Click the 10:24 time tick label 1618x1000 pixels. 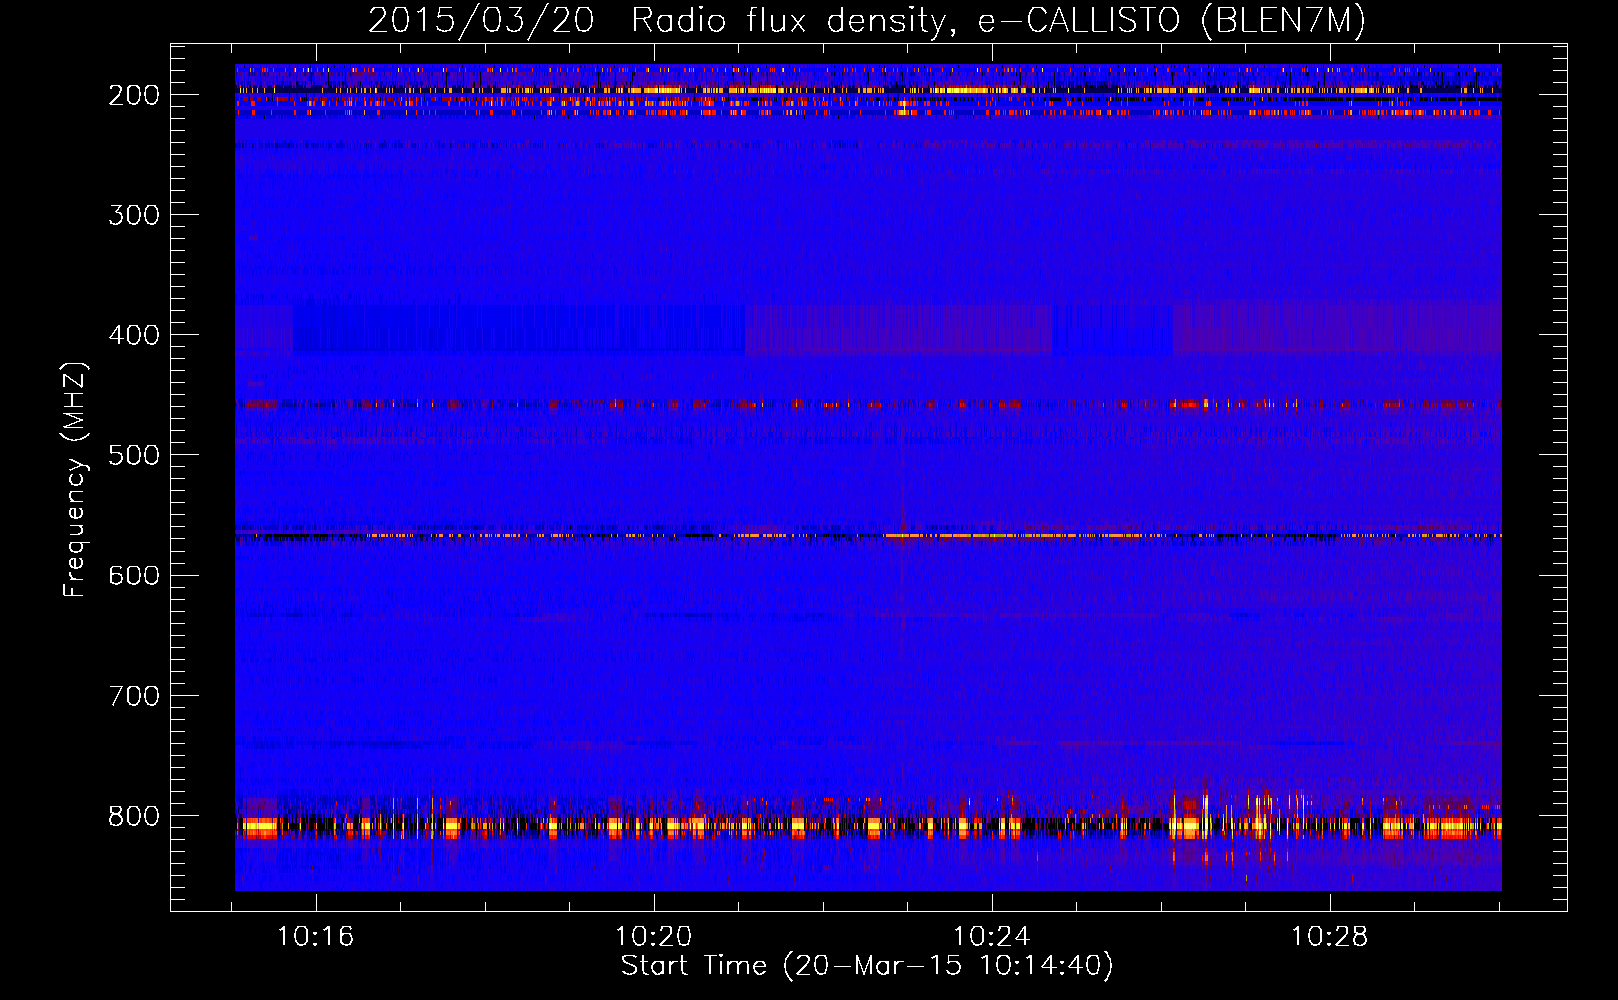pos(992,937)
